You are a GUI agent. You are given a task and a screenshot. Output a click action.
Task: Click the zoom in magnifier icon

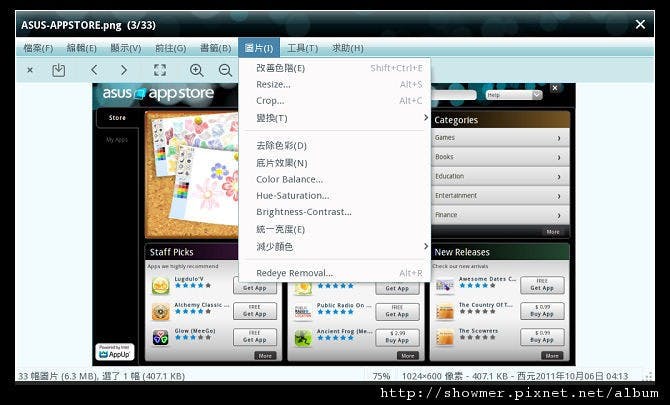[197, 70]
